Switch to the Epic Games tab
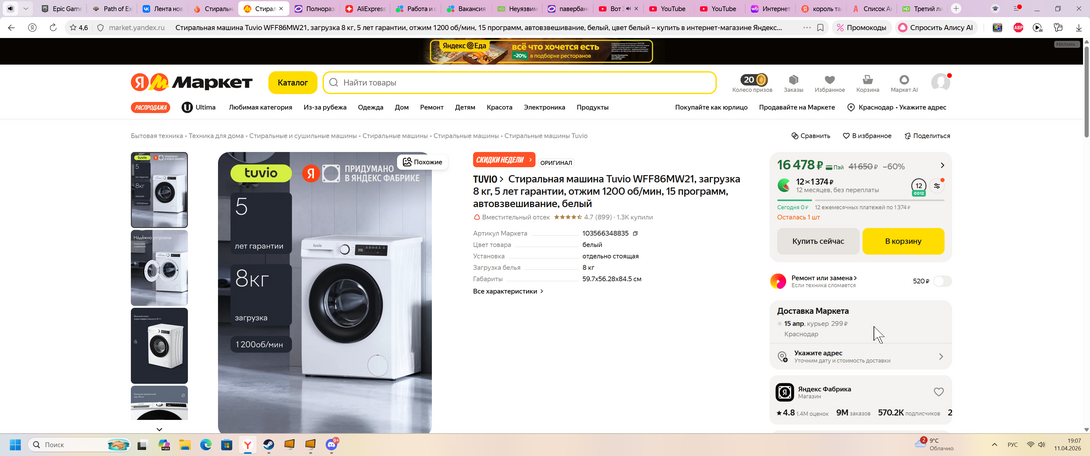Image resolution: width=1090 pixels, height=456 pixels. tap(62, 8)
